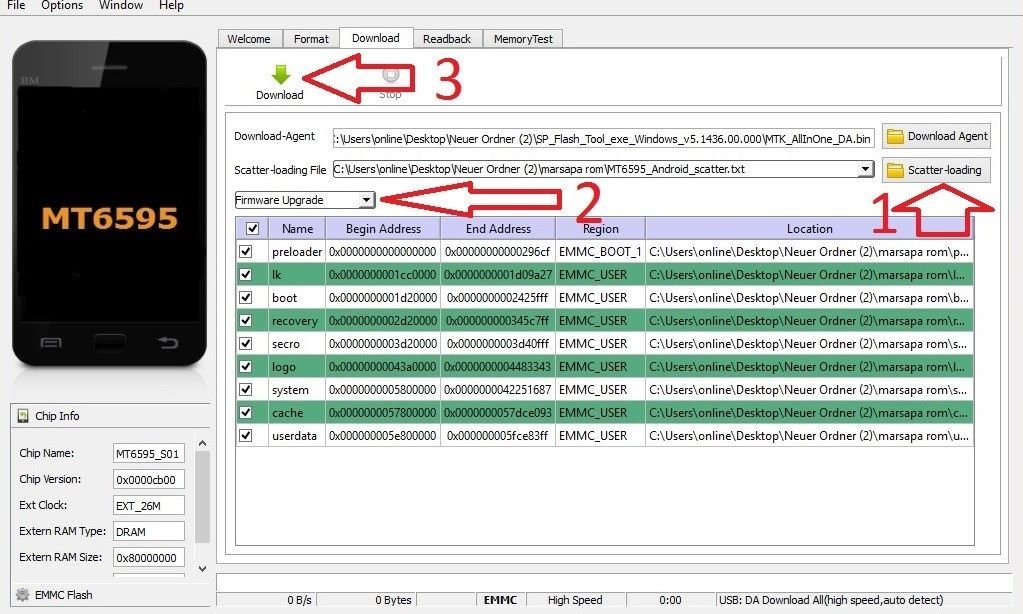Uncheck the cache partition checkbox
Image resolution: width=1023 pixels, height=614 pixels.
(x=246, y=412)
